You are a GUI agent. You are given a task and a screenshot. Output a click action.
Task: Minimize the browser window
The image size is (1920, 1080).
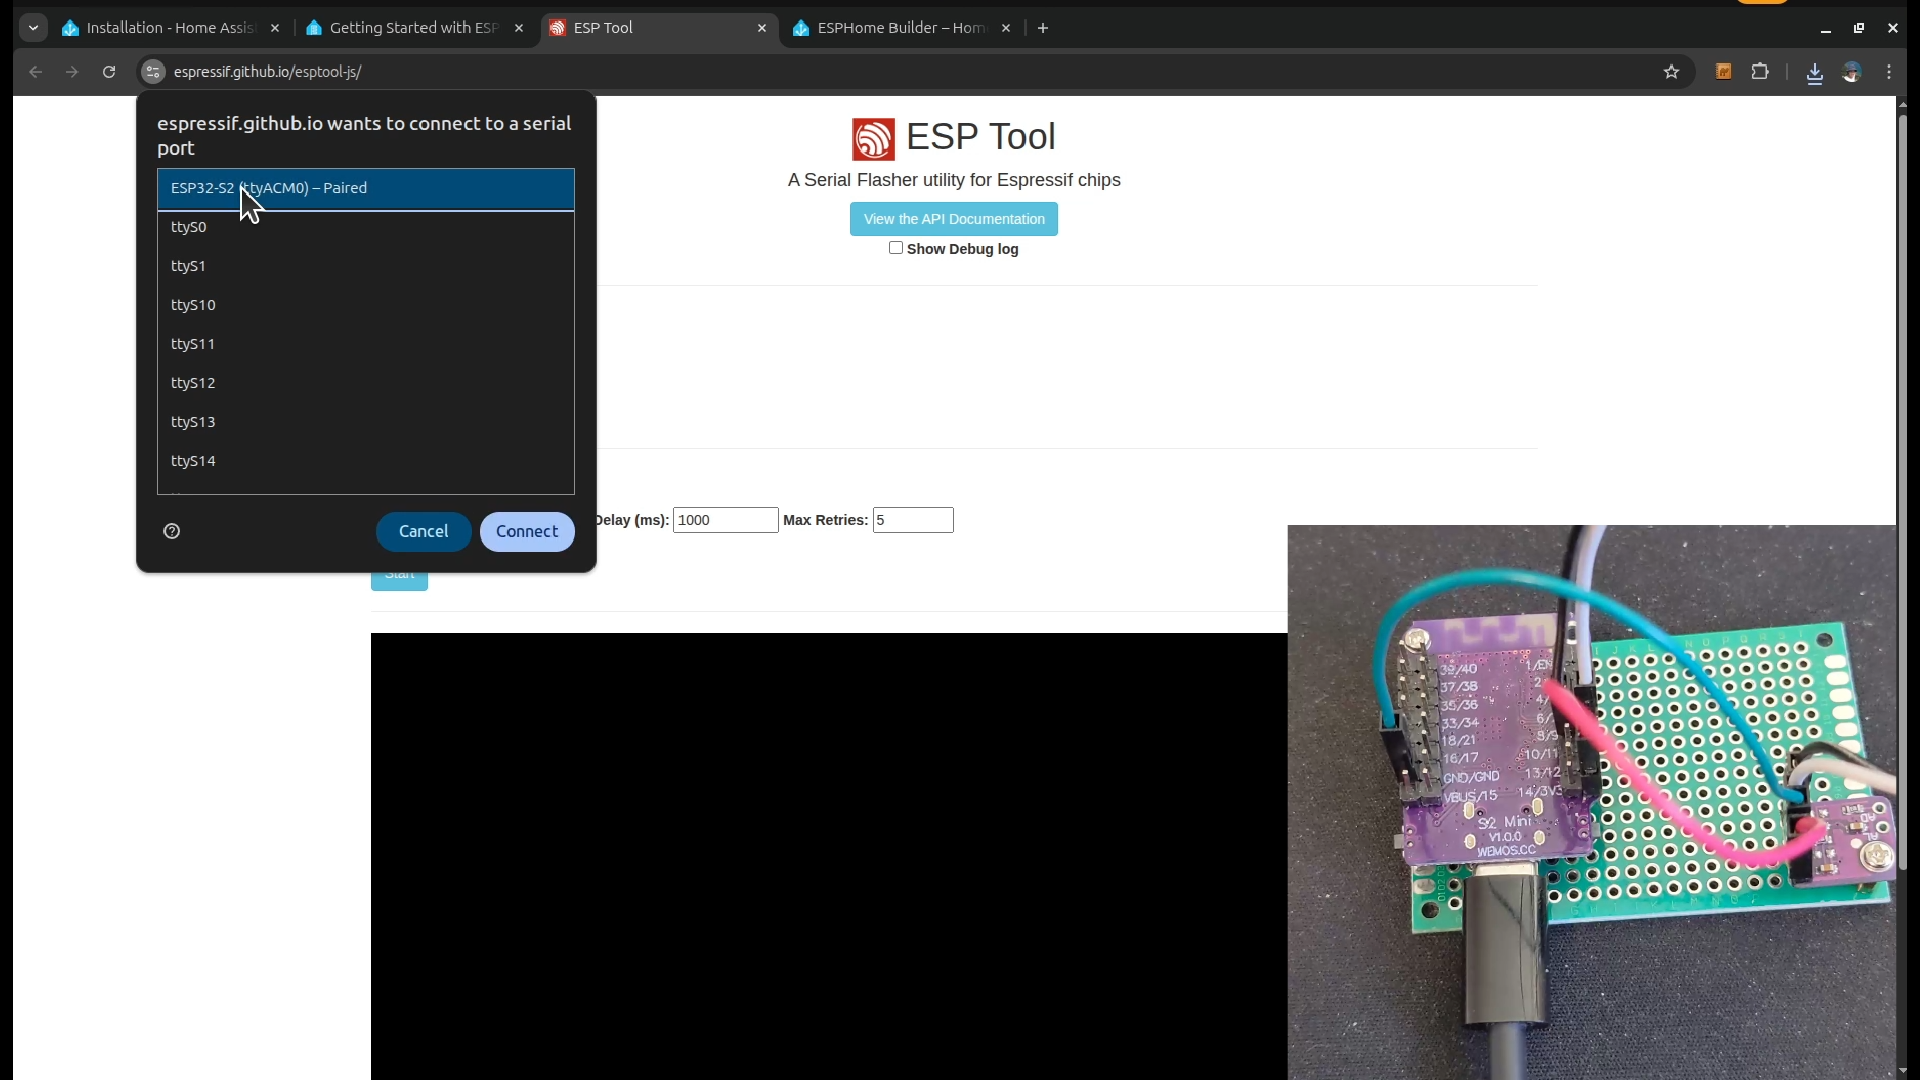pos(1826,28)
